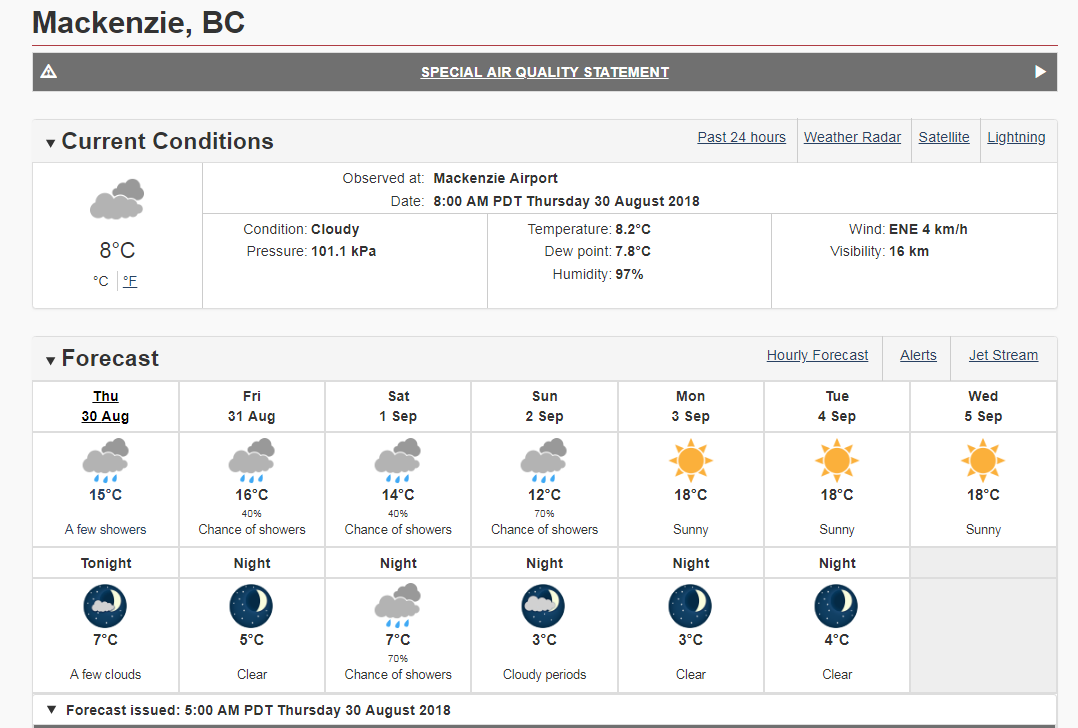
Task: Open the Hourly Forecast tab
Action: pos(817,355)
